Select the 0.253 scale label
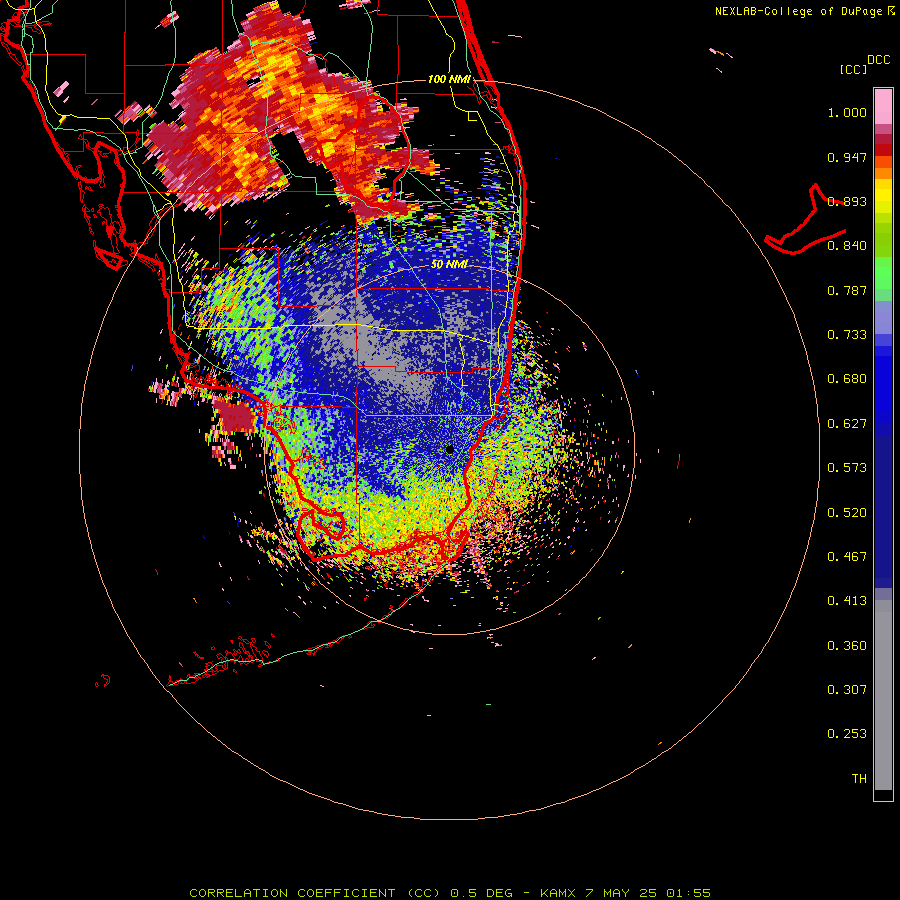 point(847,734)
